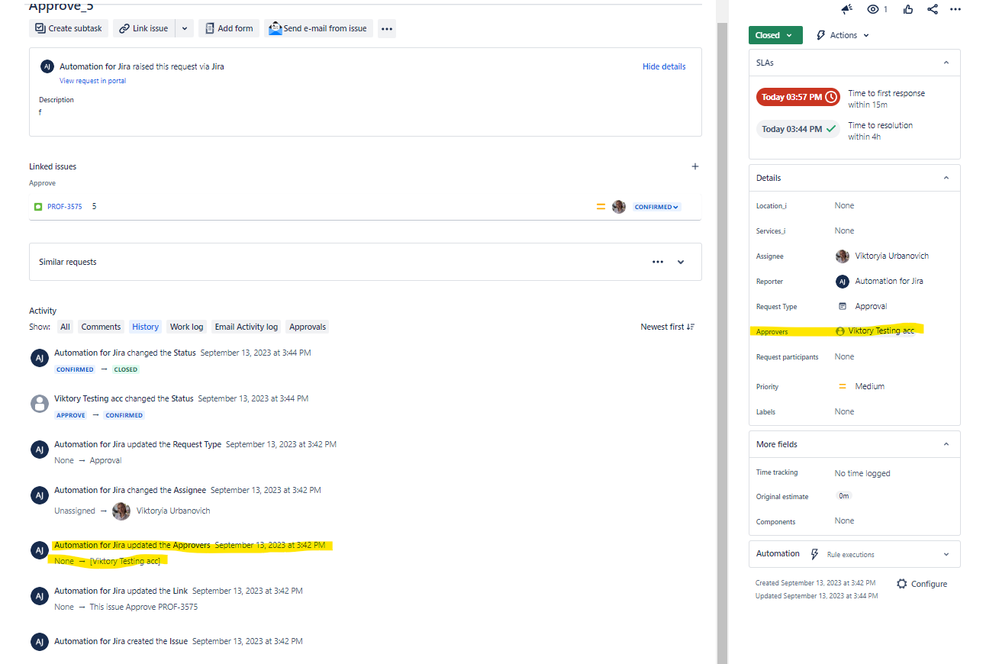
Task: Toggle Newest first sort order
Action: click(667, 327)
